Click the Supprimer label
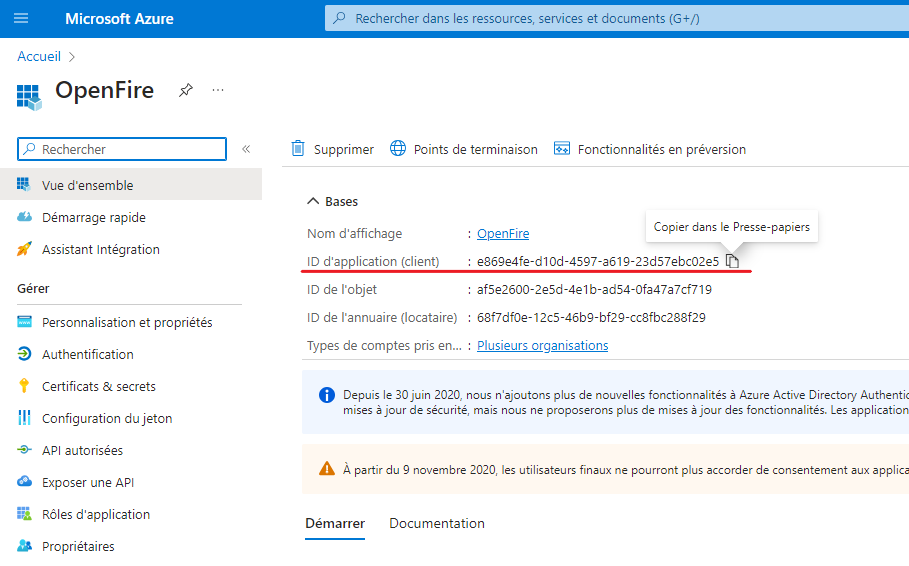 point(344,150)
